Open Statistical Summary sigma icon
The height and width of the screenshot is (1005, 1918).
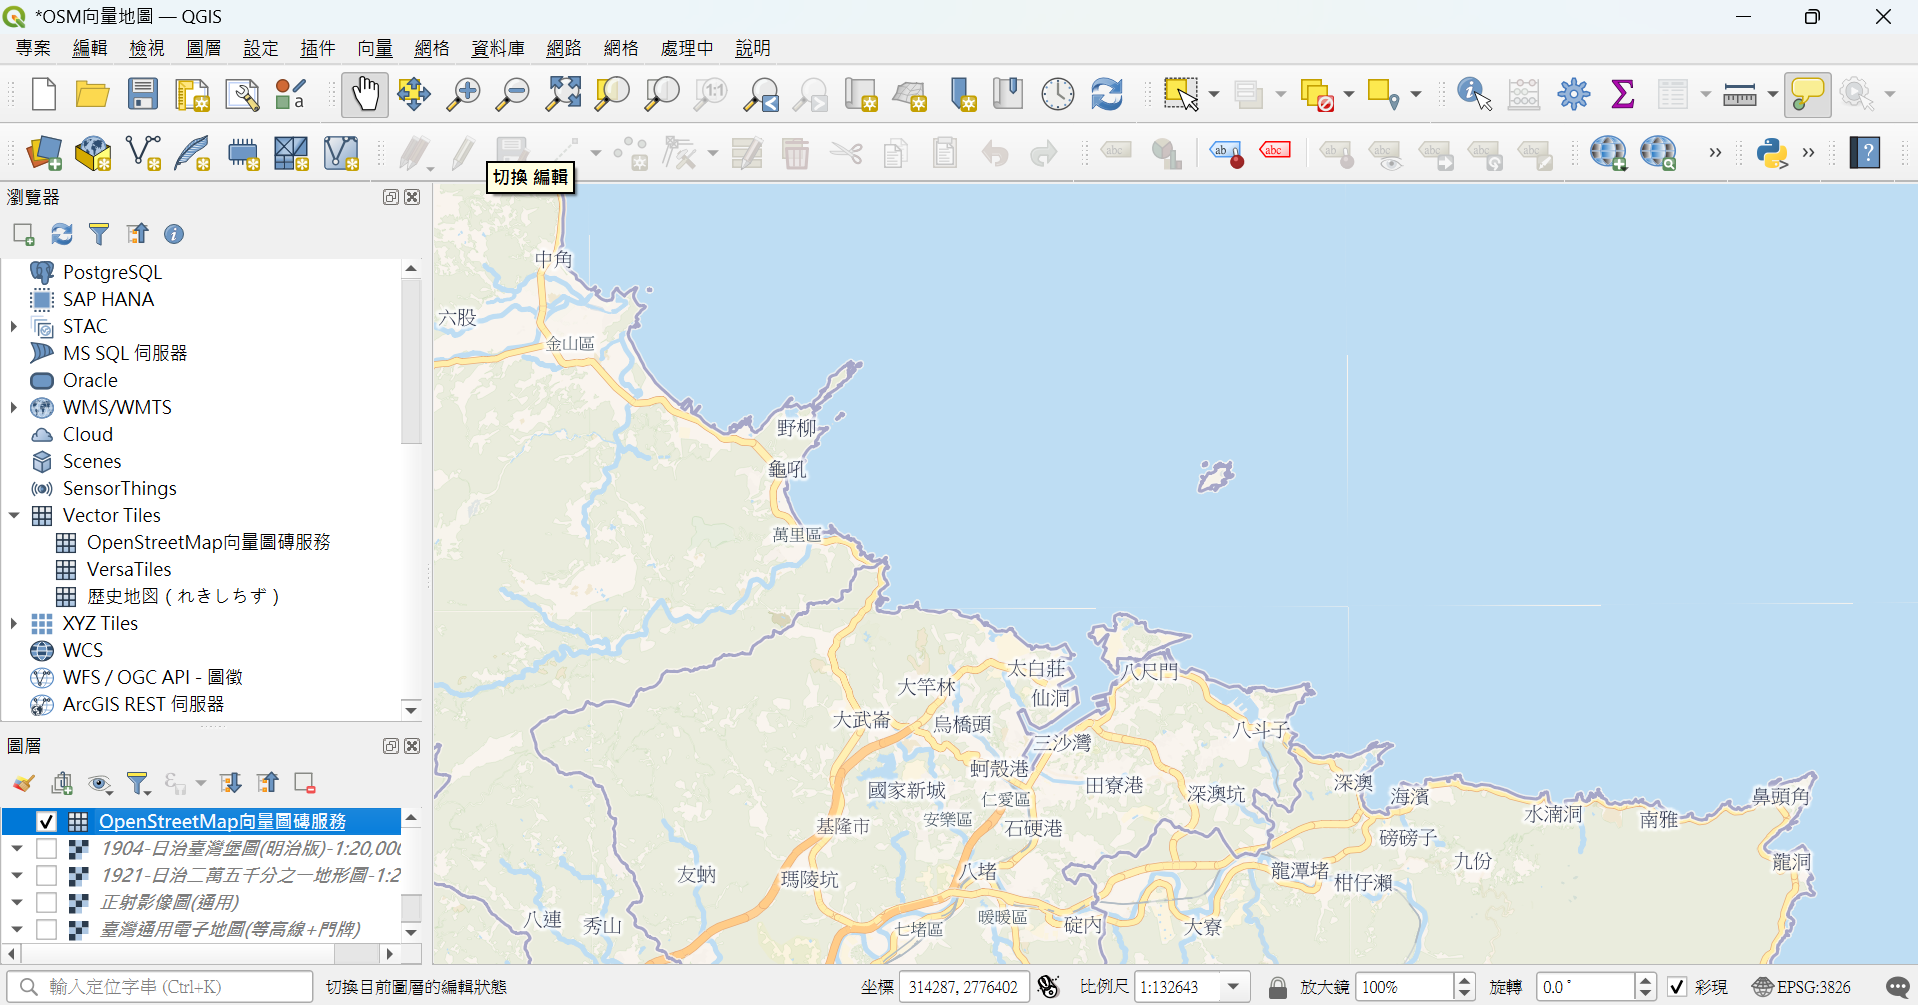(1623, 95)
